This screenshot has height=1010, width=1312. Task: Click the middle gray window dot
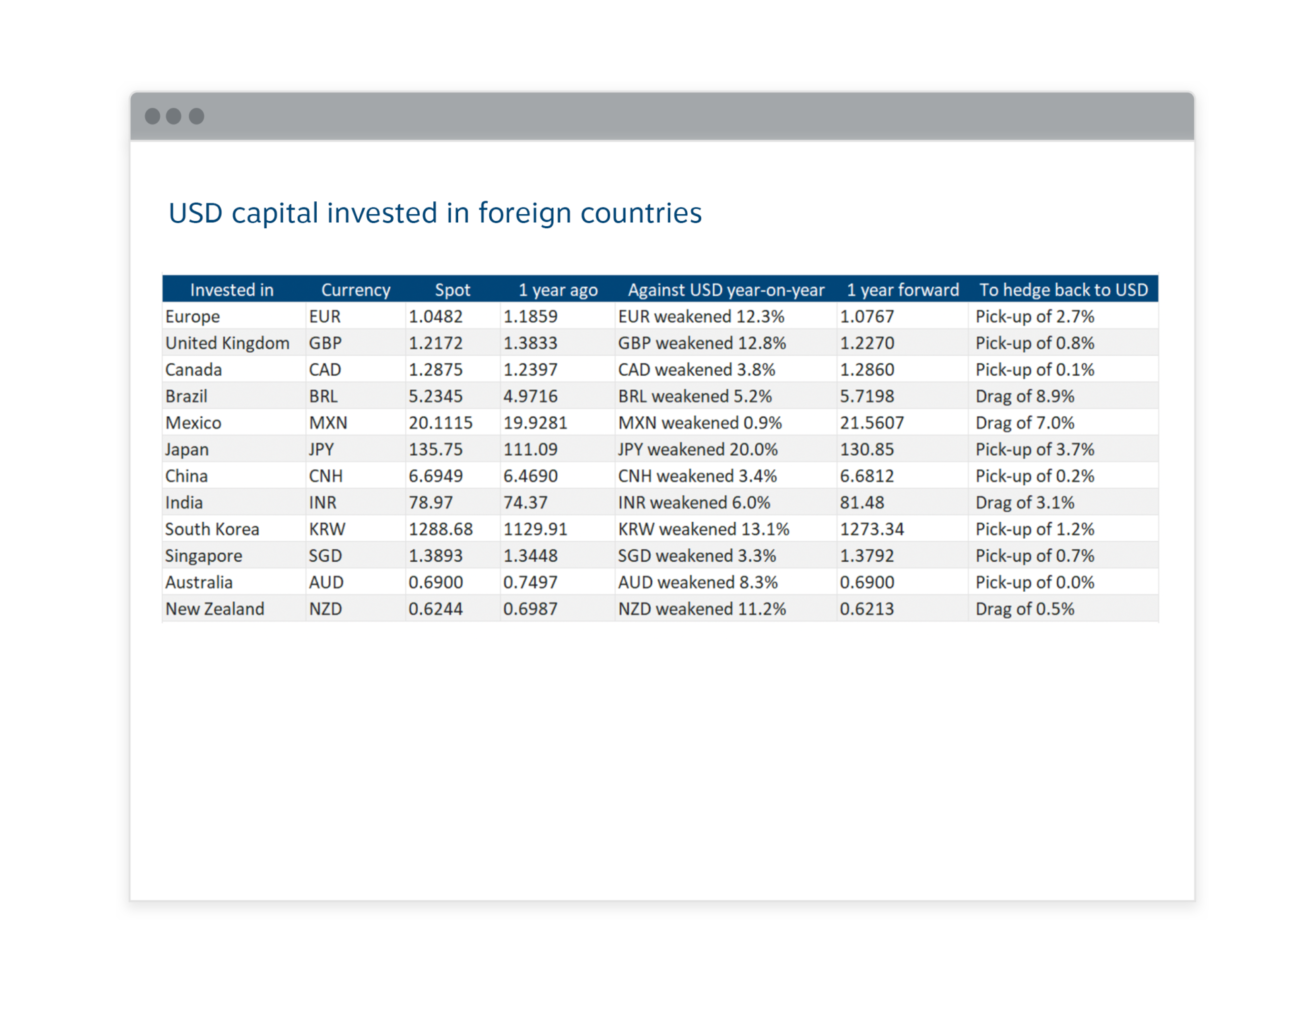pos(174,116)
